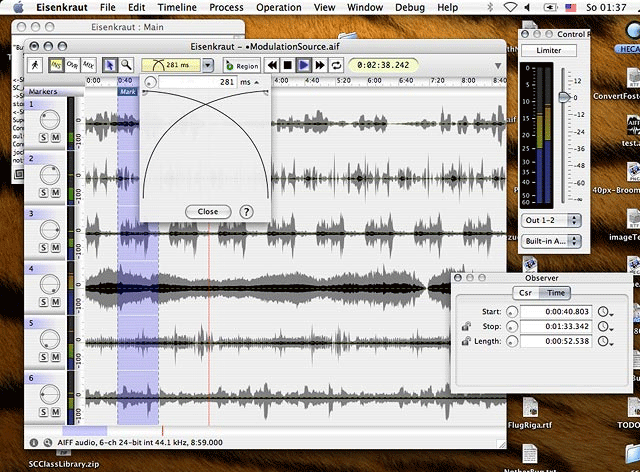Select the magnifier zoom tool
The width and height of the screenshot is (640, 472).
click(x=127, y=65)
